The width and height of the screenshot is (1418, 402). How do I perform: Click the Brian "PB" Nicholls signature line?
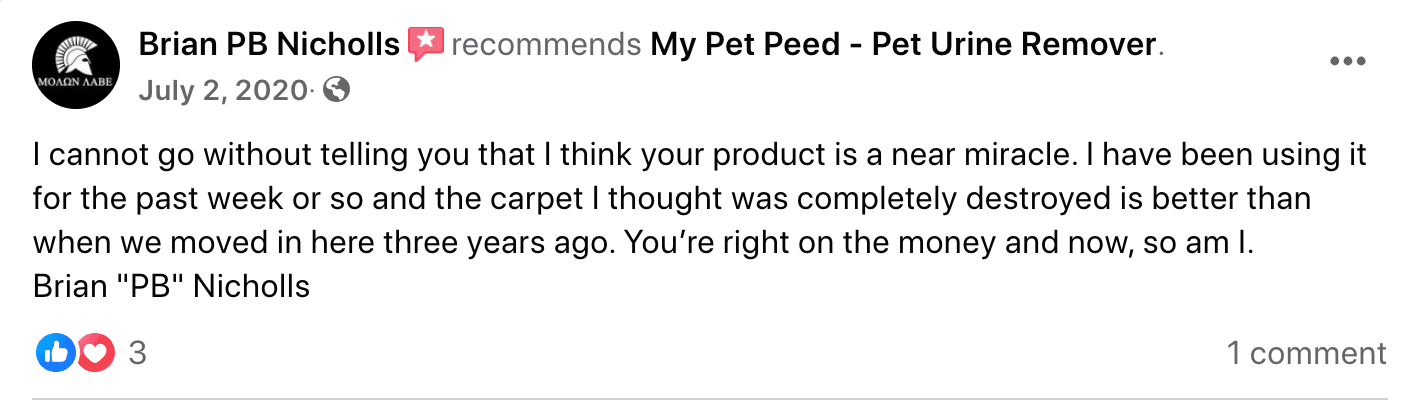171,287
